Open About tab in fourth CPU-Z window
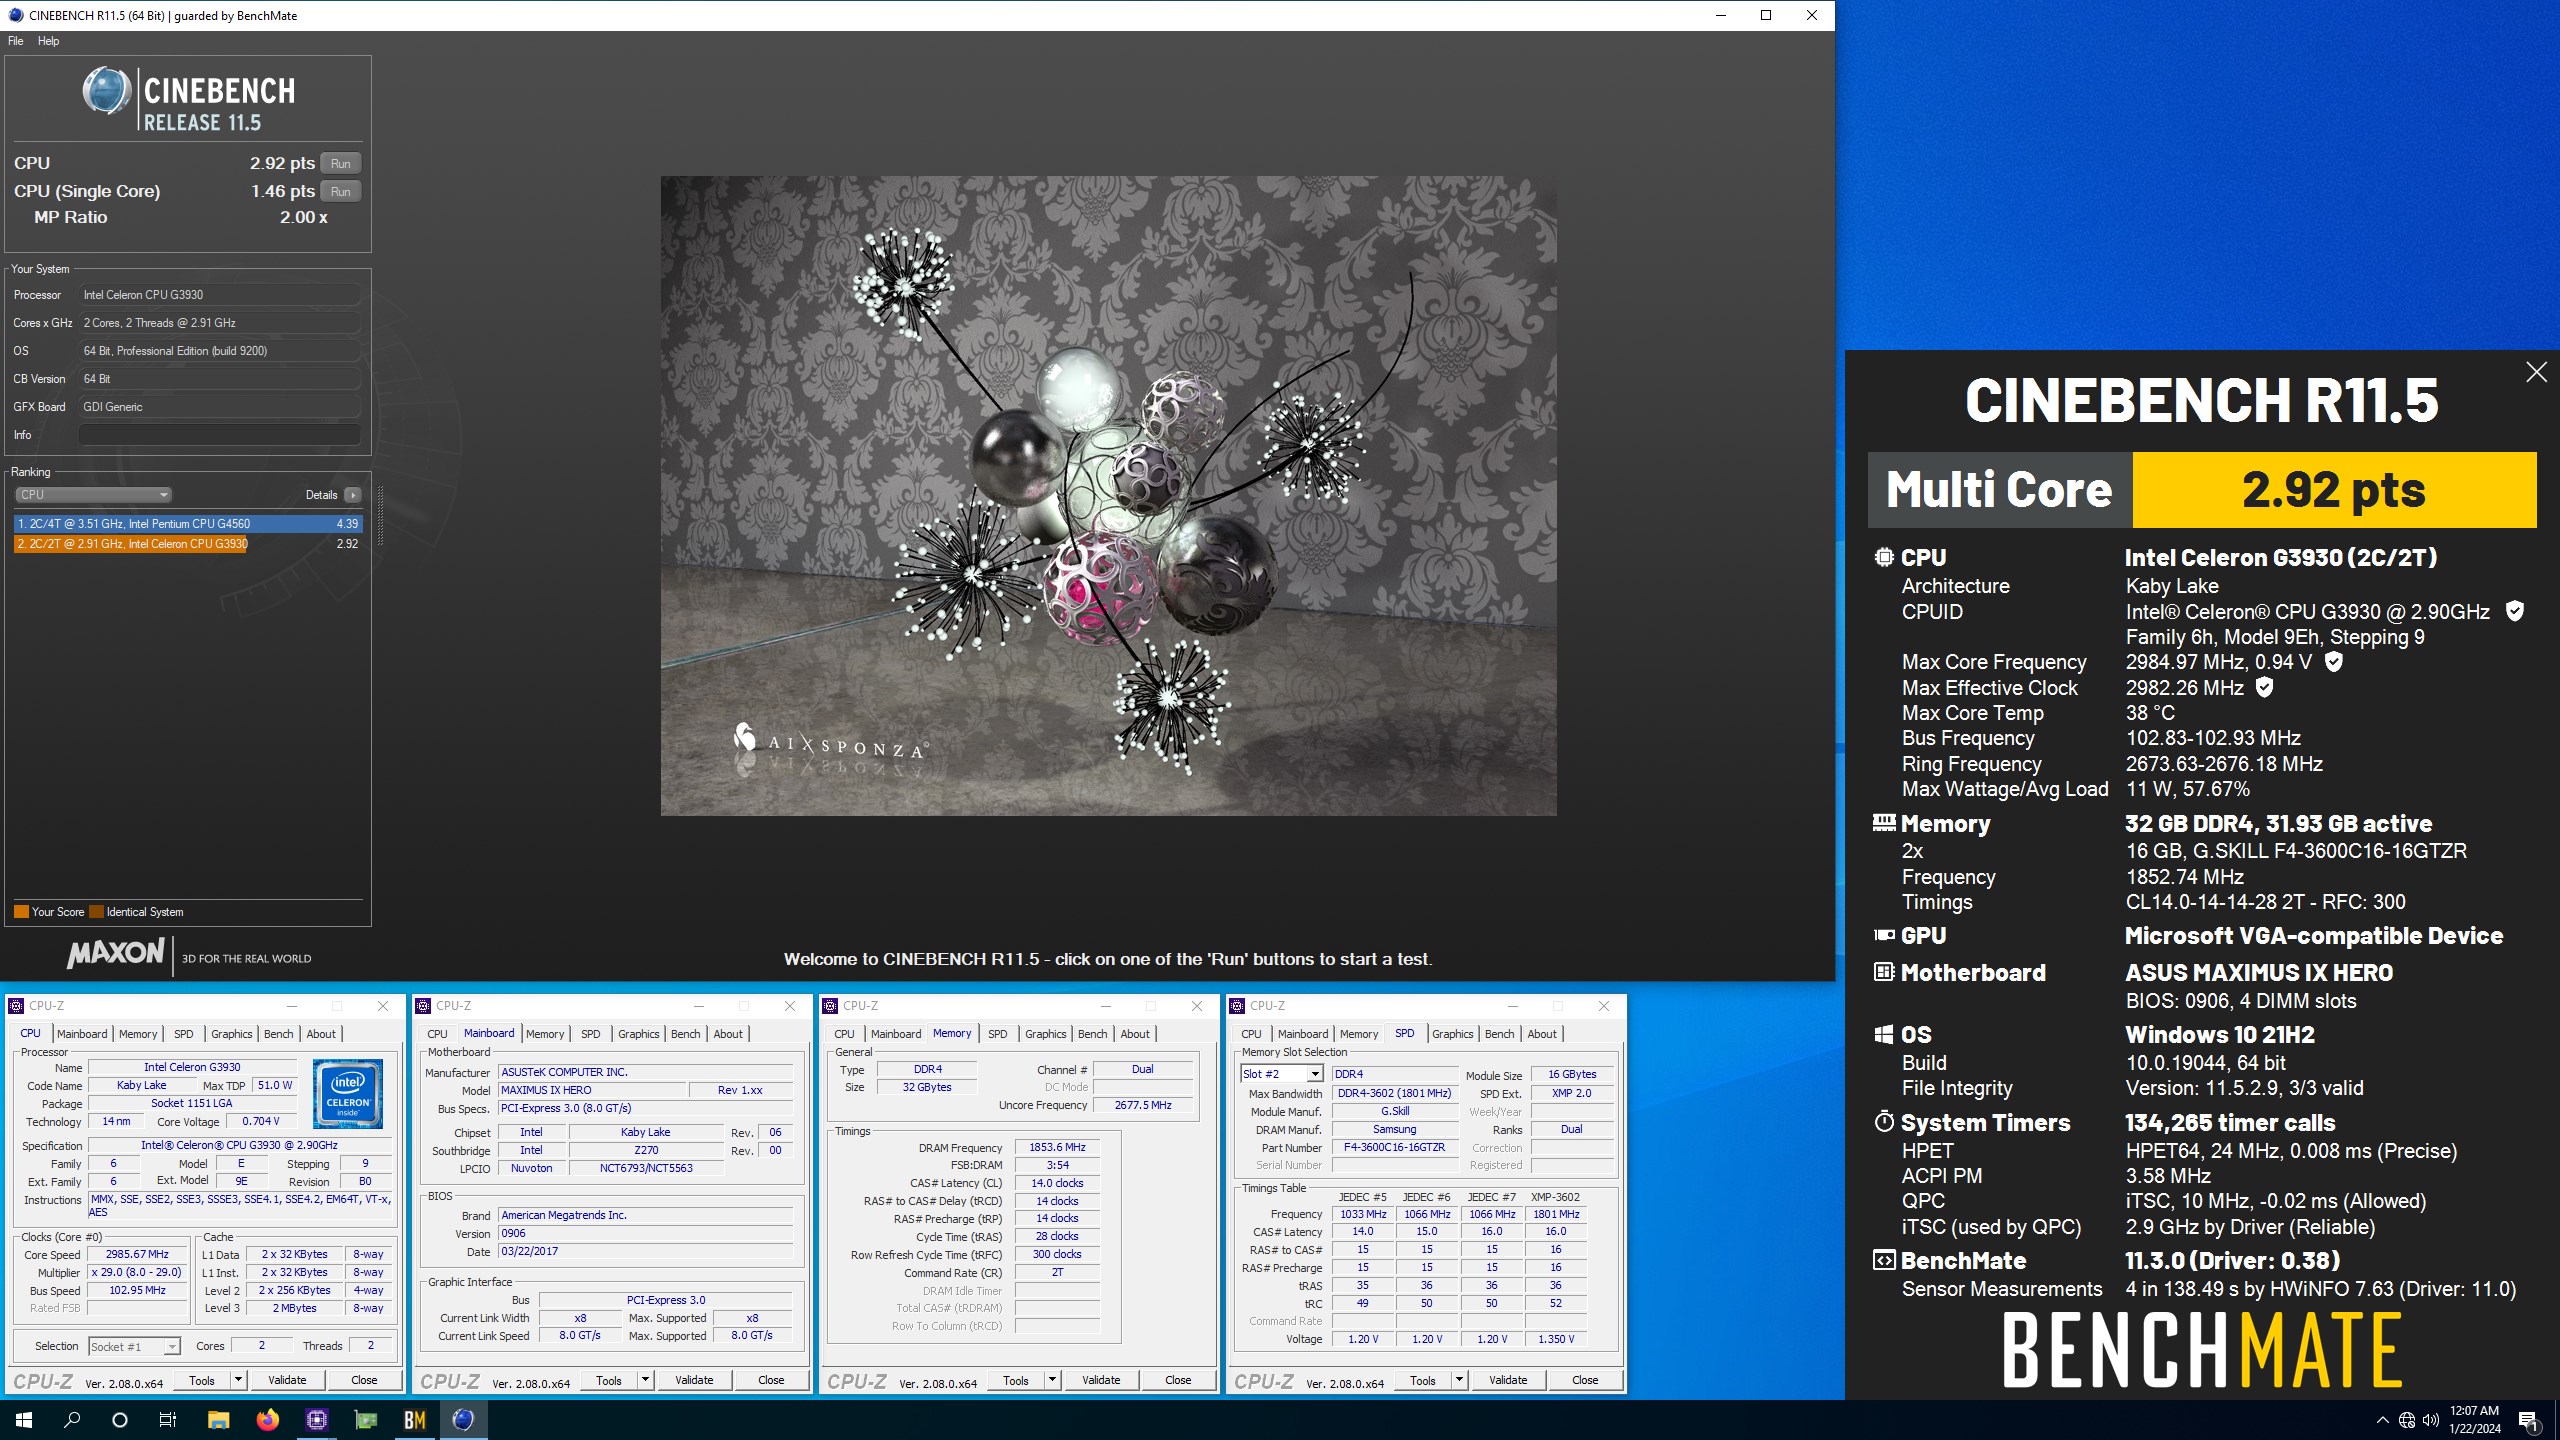 1542,1034
